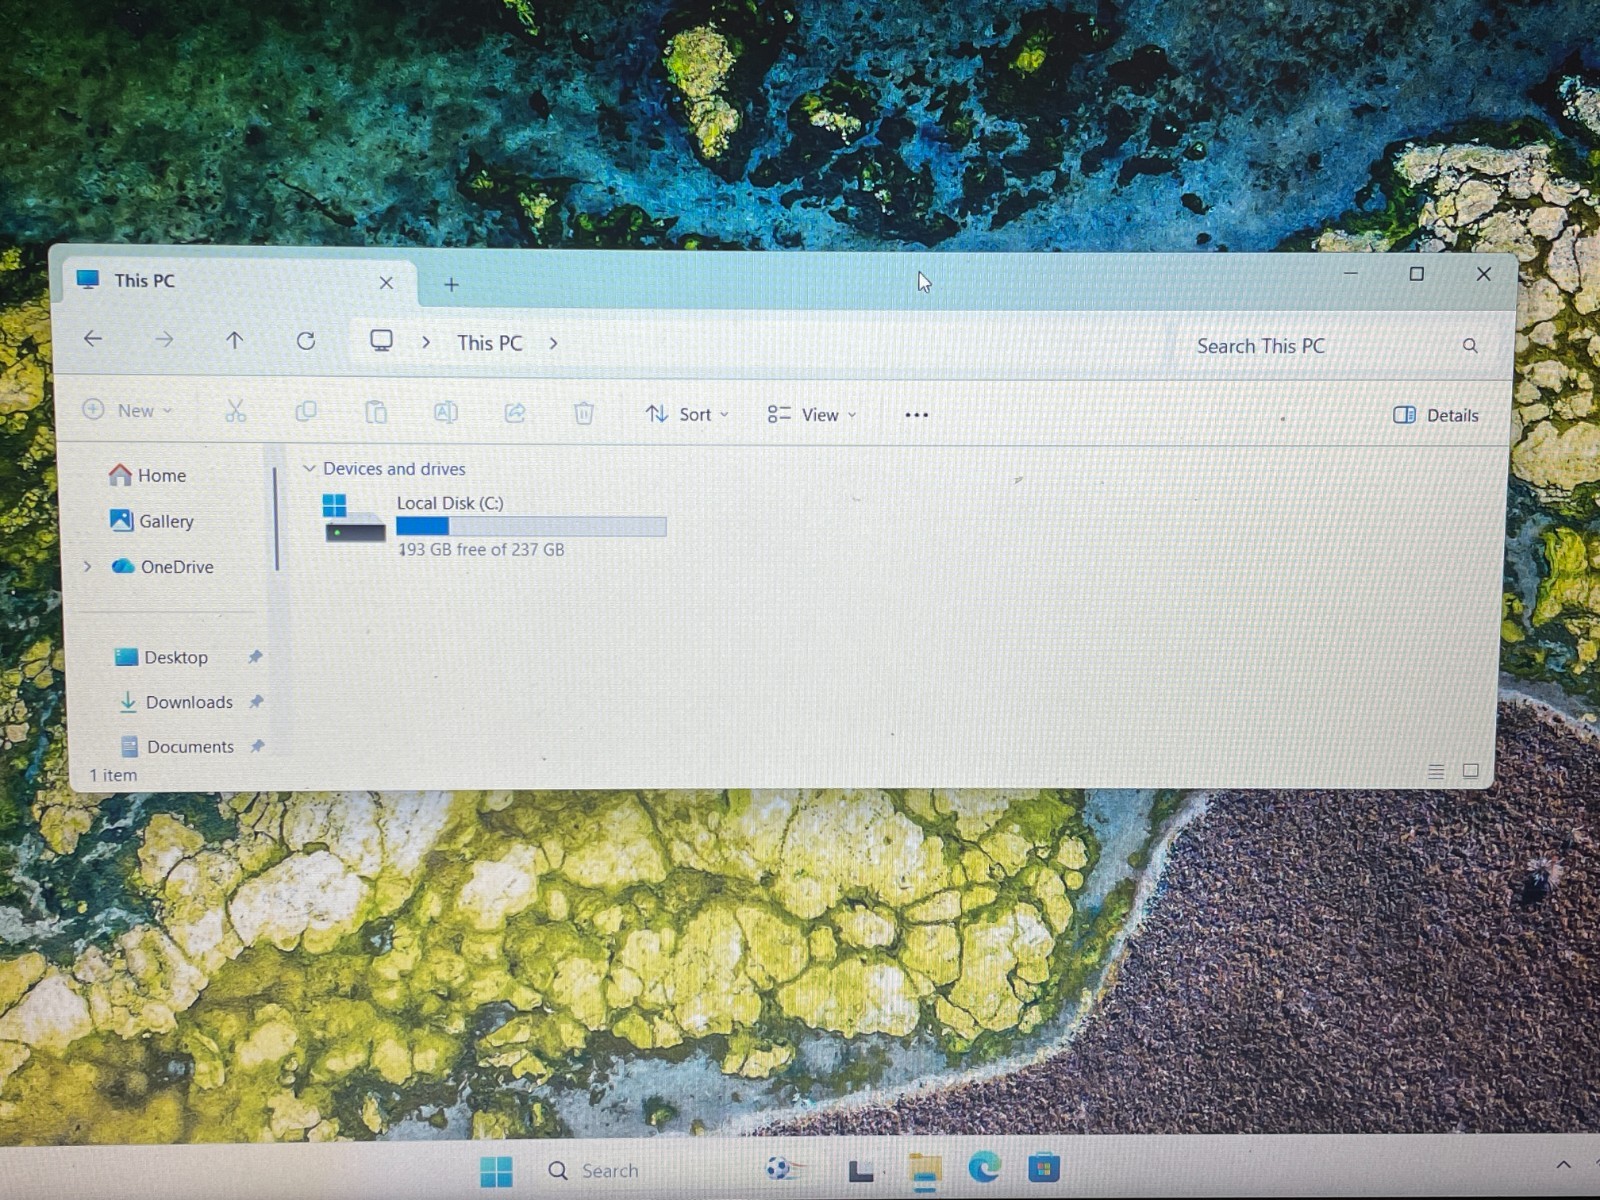
Task: Click the Share icon in toolbar
Action: 515,413
